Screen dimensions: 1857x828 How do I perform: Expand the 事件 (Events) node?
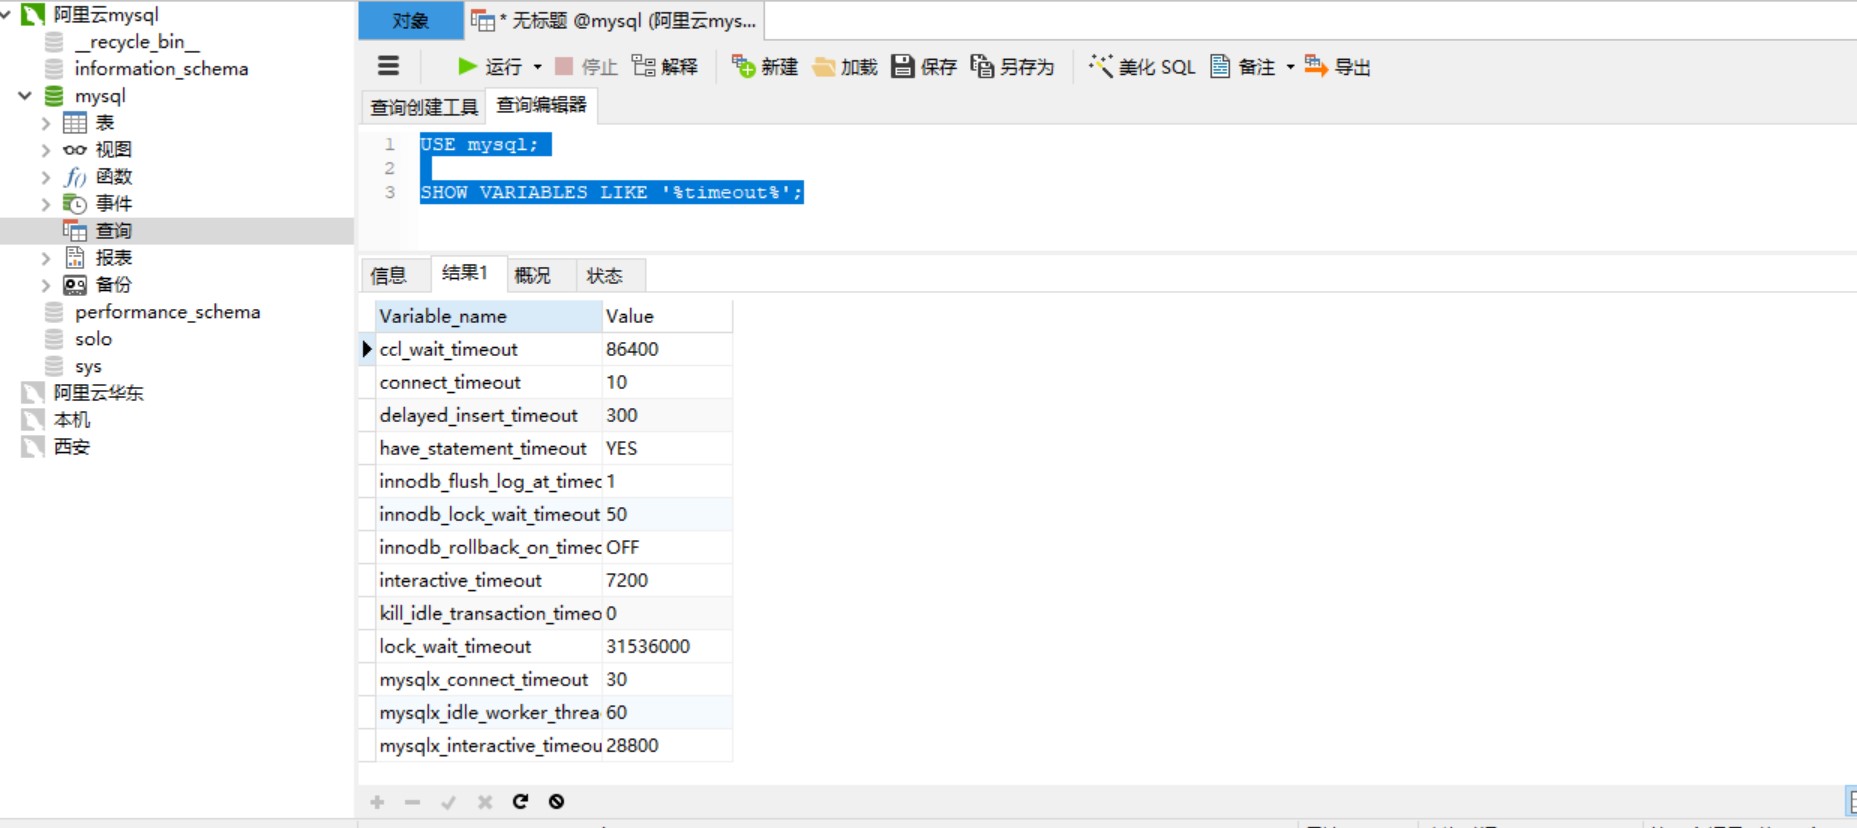pos(46,204)
